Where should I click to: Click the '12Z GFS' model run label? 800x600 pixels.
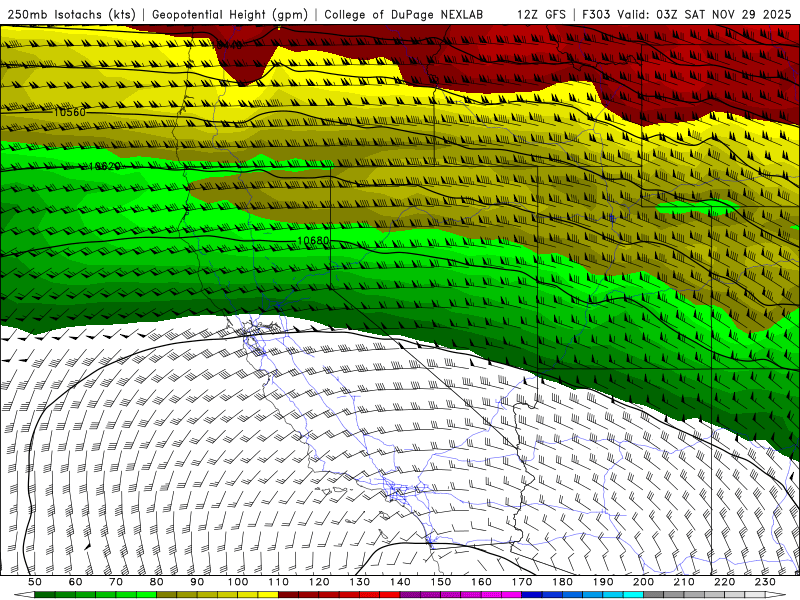[541, 14]
